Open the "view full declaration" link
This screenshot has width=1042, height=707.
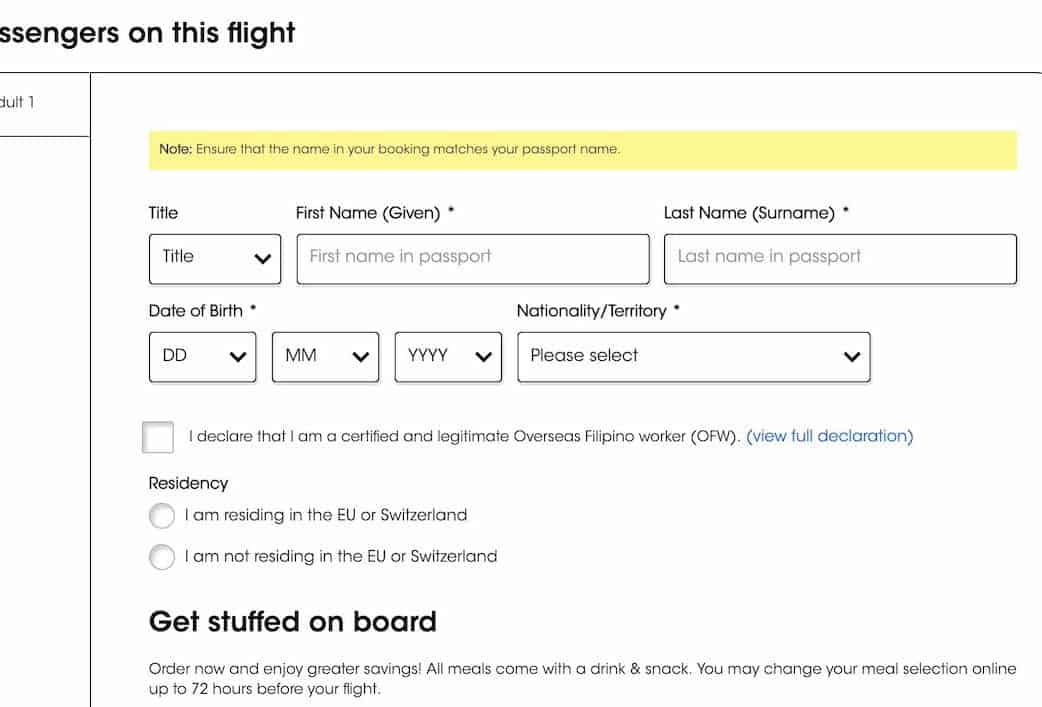pyautogui.click(x=829, y=436)
